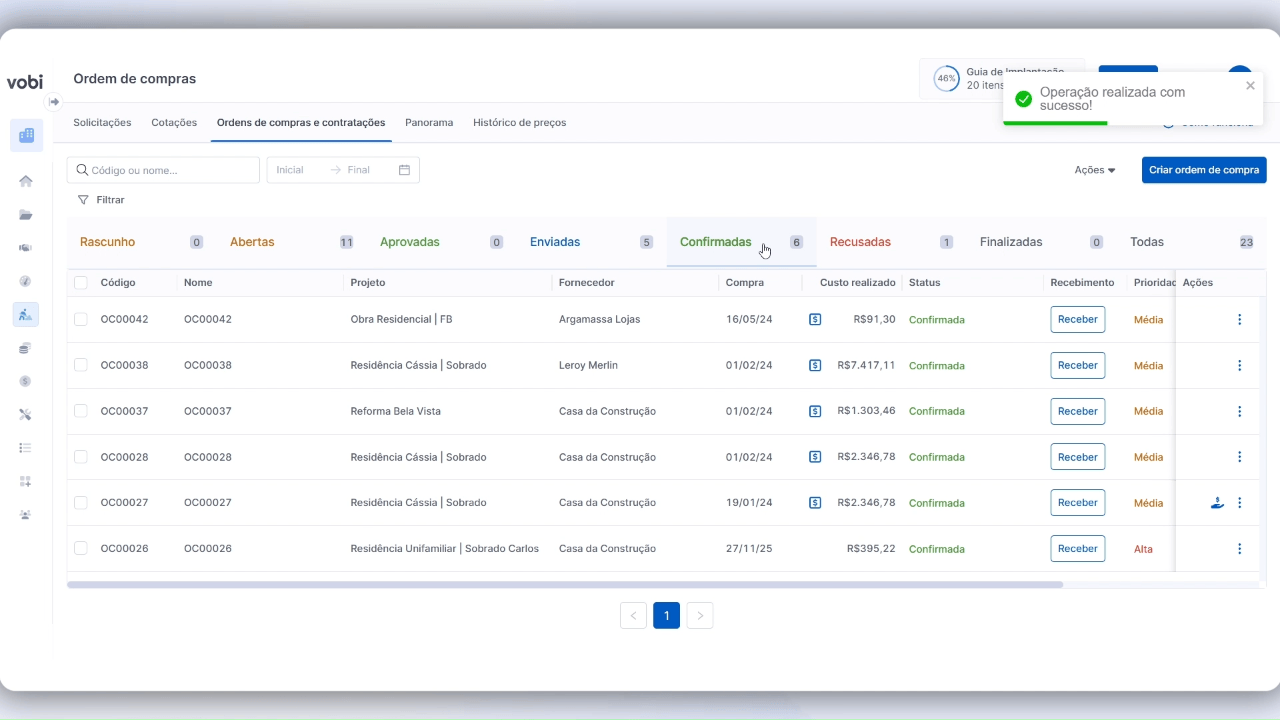Open the folder icon in the sidebar
Image resolution: width=1280 pixels, height=720 pixels.
(x=26, y=215)
